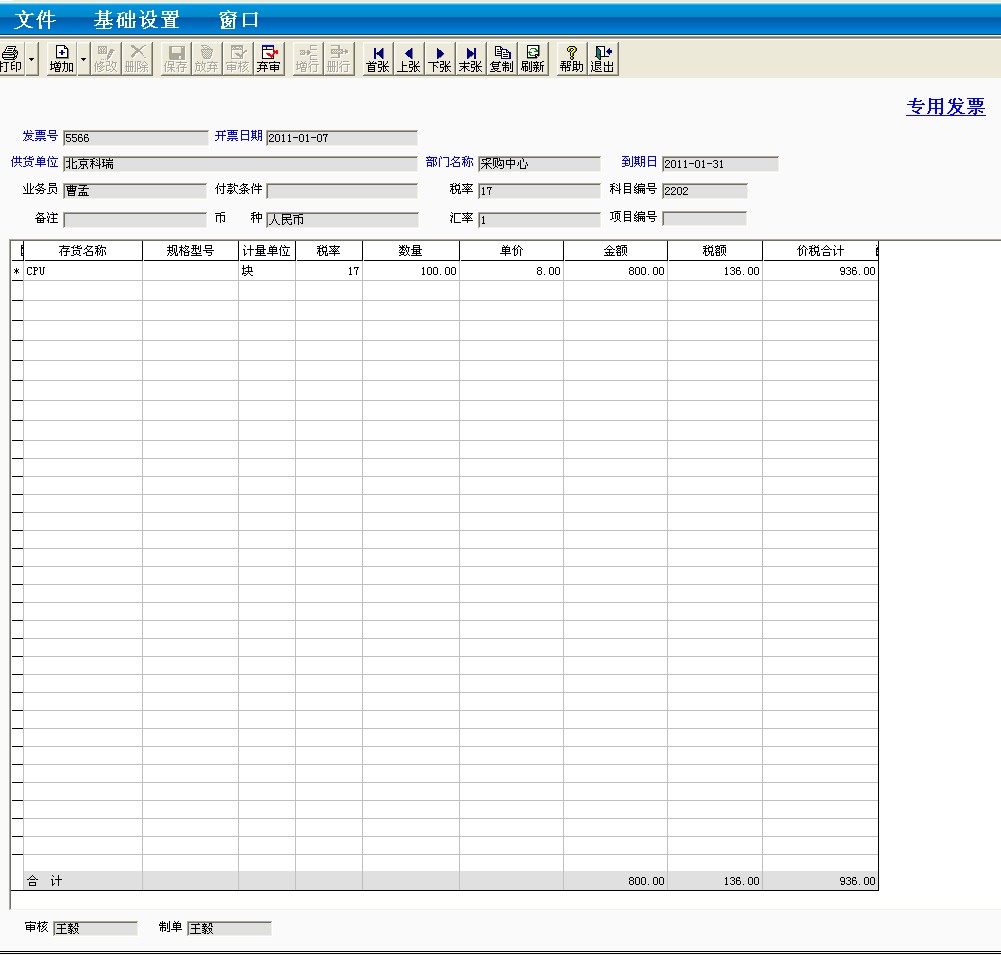
Task: Go to next invoice with 下张
Action: 439,59
